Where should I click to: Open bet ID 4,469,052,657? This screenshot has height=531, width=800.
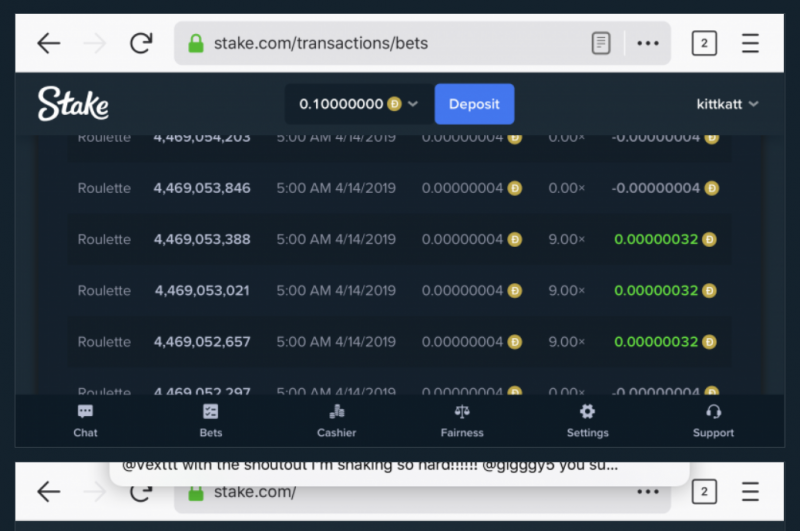(x=202, y=342)
